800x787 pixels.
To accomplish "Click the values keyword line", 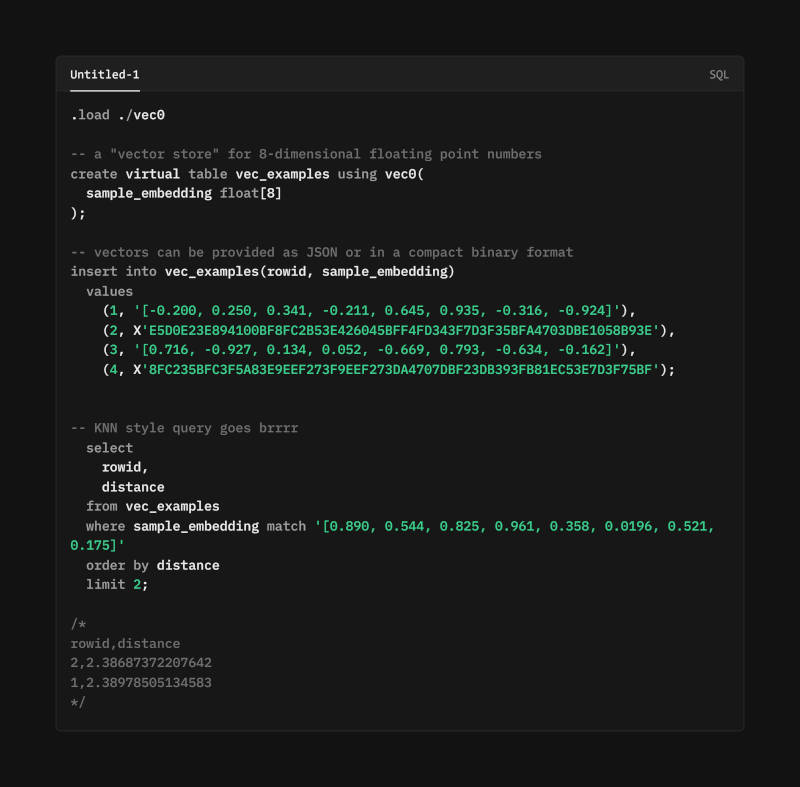I will (109, 292).
